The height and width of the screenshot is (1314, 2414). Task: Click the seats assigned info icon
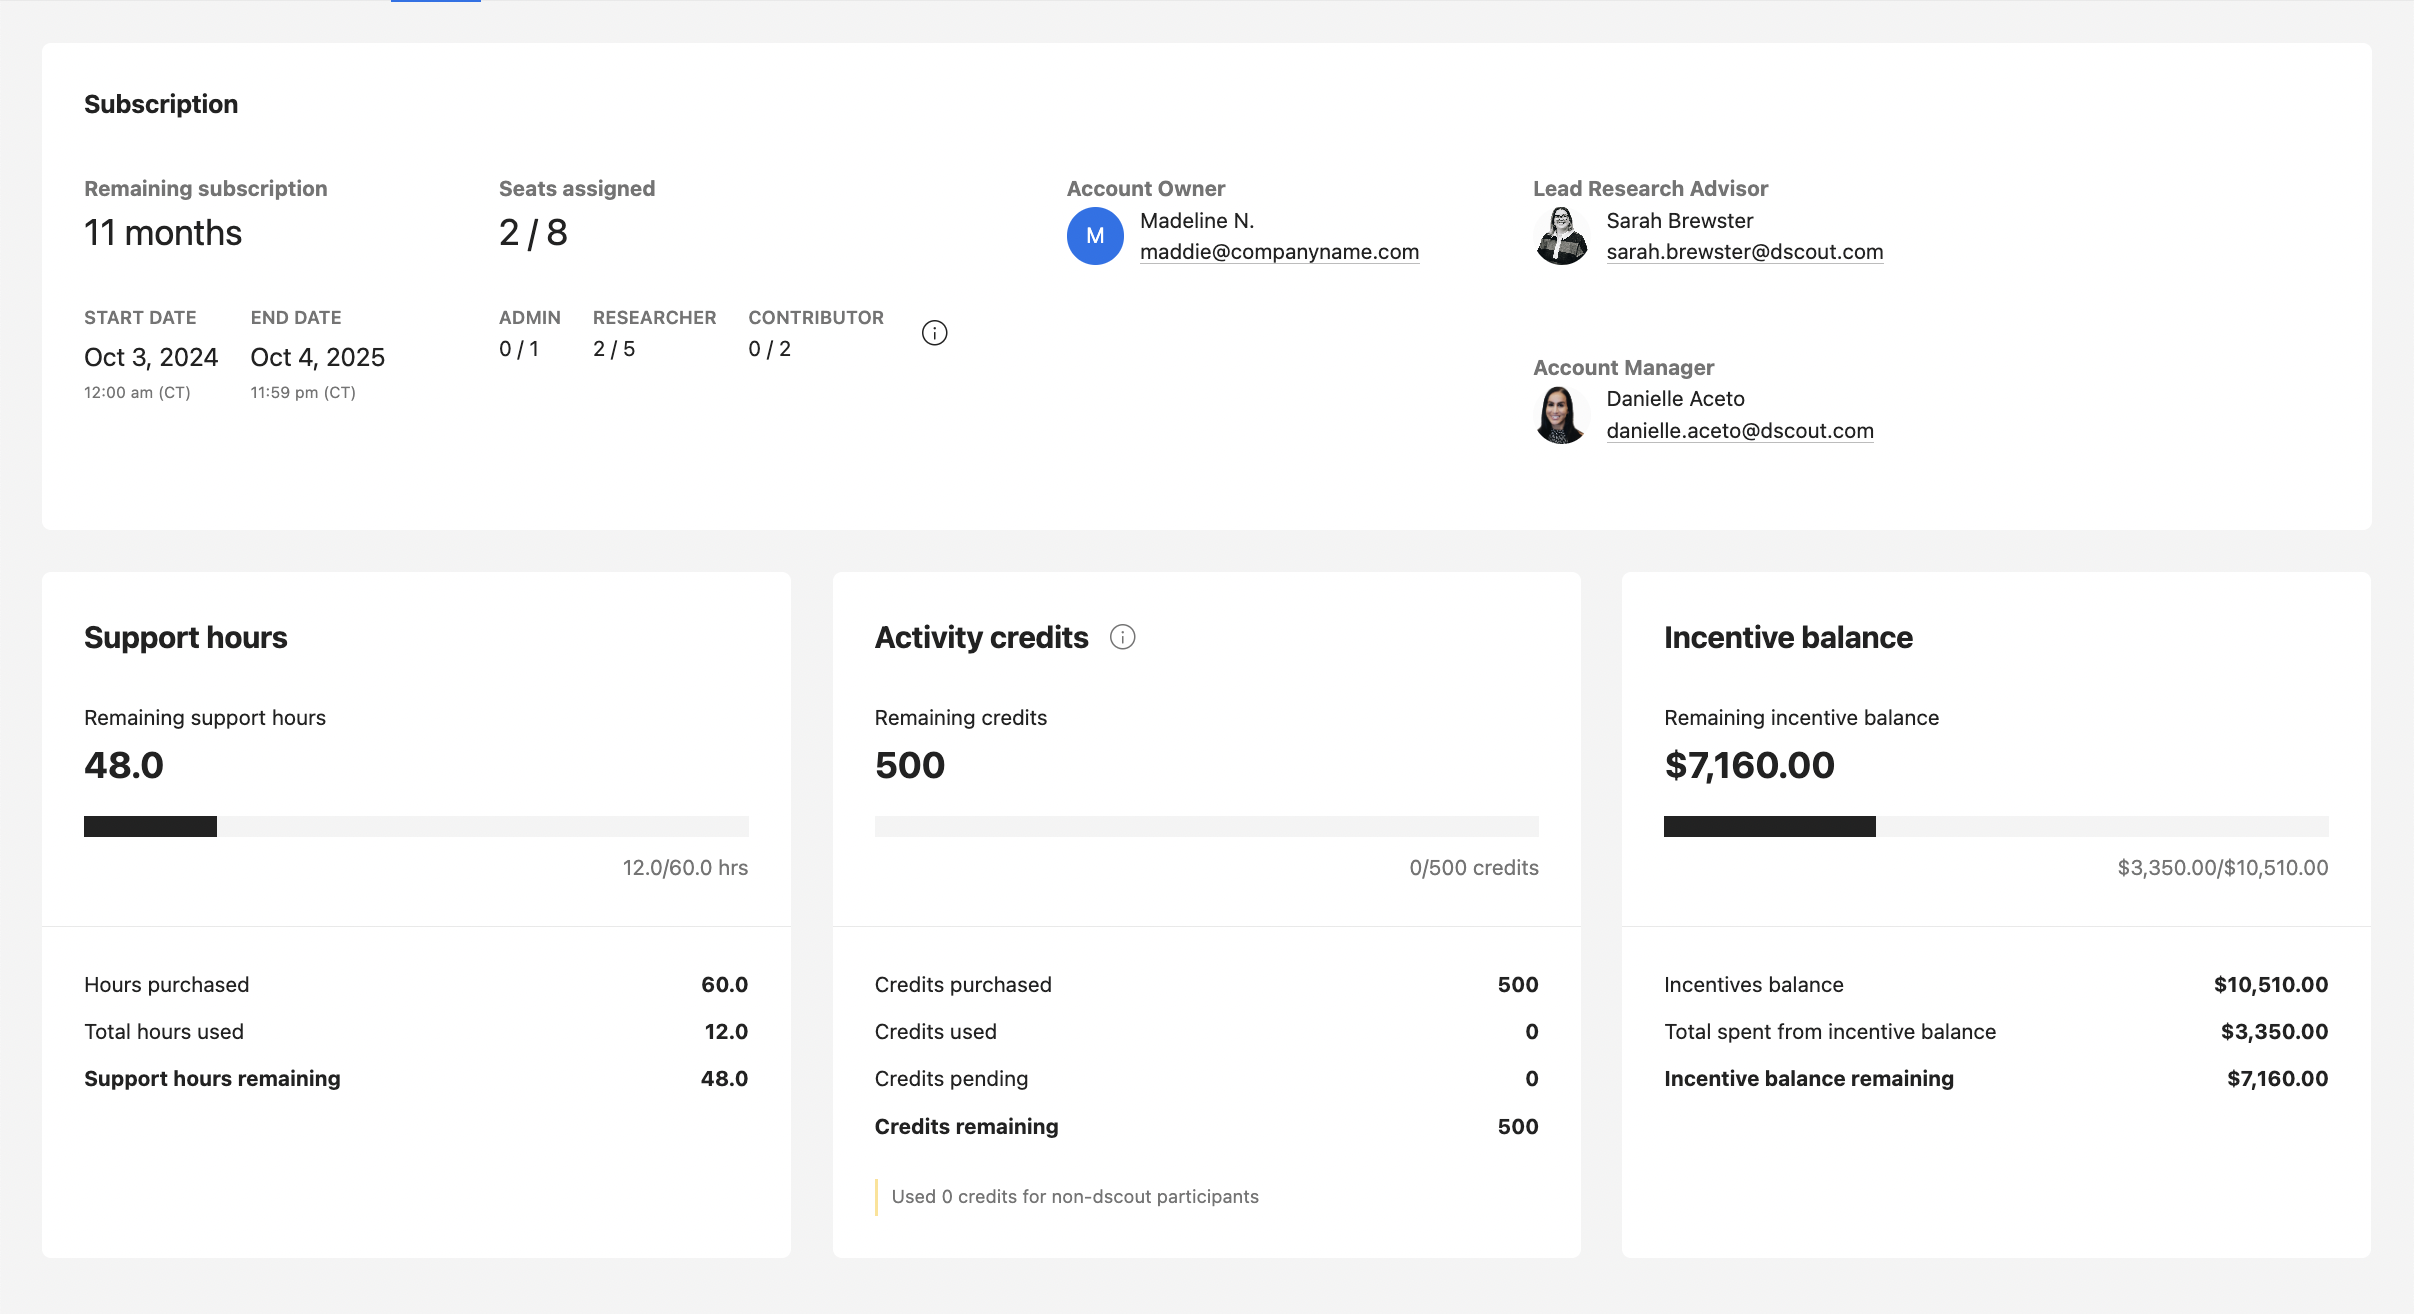[x=934, y=333]
